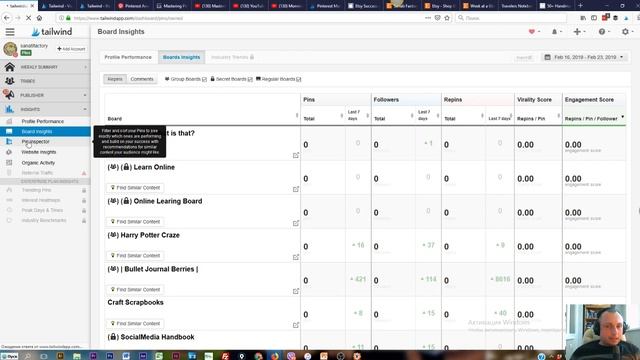
Task: Click the browser back arrow
Action: pos(7,18)
